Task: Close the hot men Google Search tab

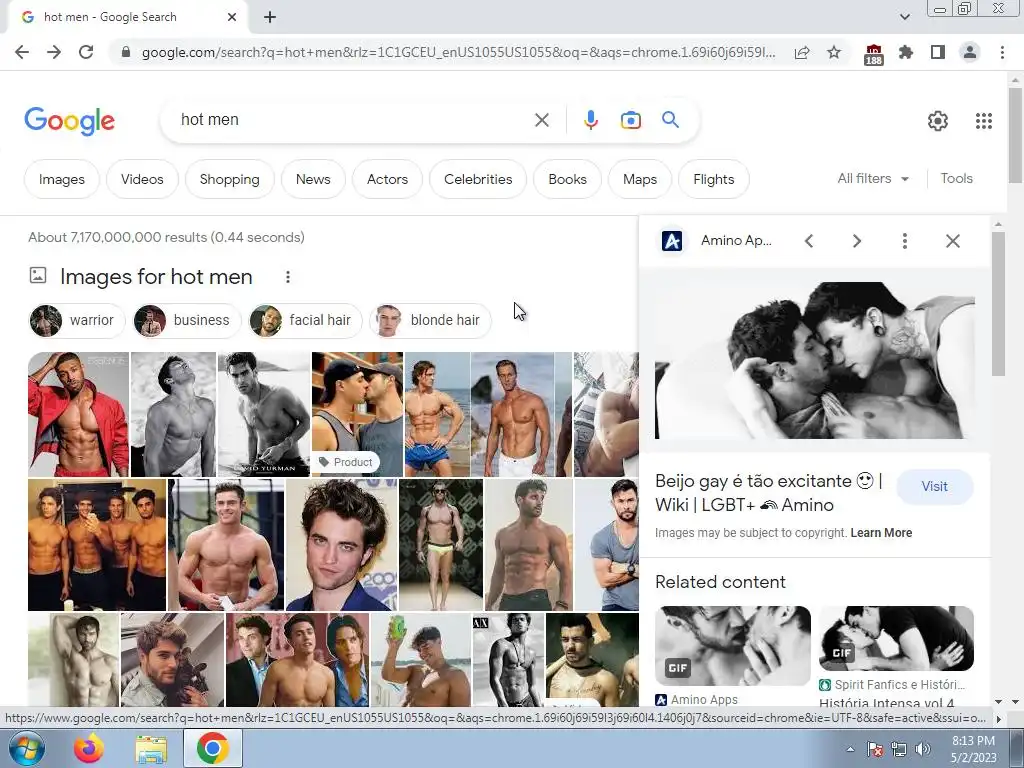Action: tap(232, 18)
